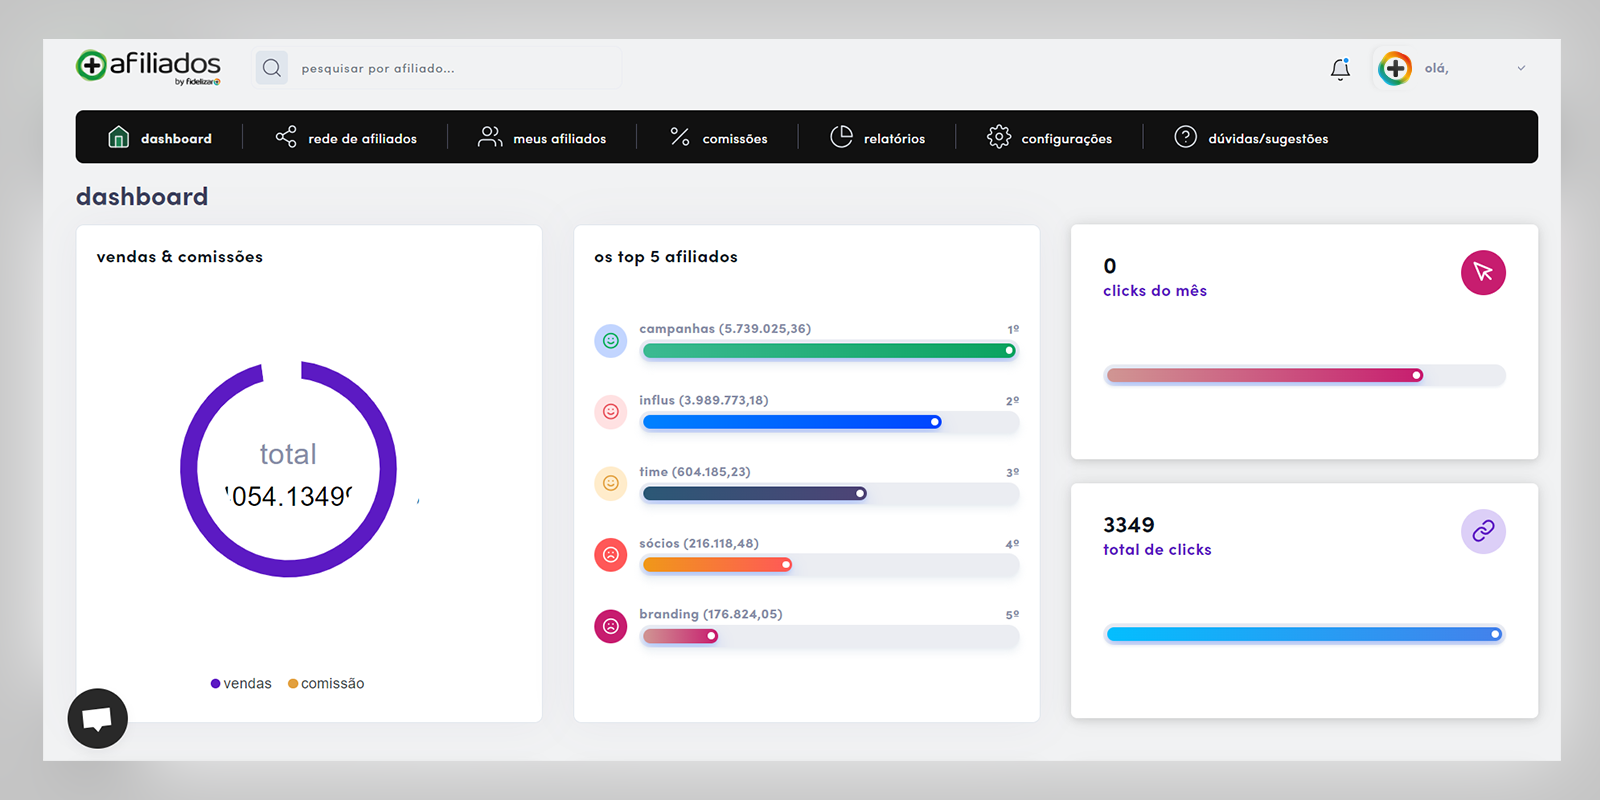The width and height of the screenshot is (1600, 800).
Task: Click the meus afiliados people icon
Action: click(x=490, y=137)
